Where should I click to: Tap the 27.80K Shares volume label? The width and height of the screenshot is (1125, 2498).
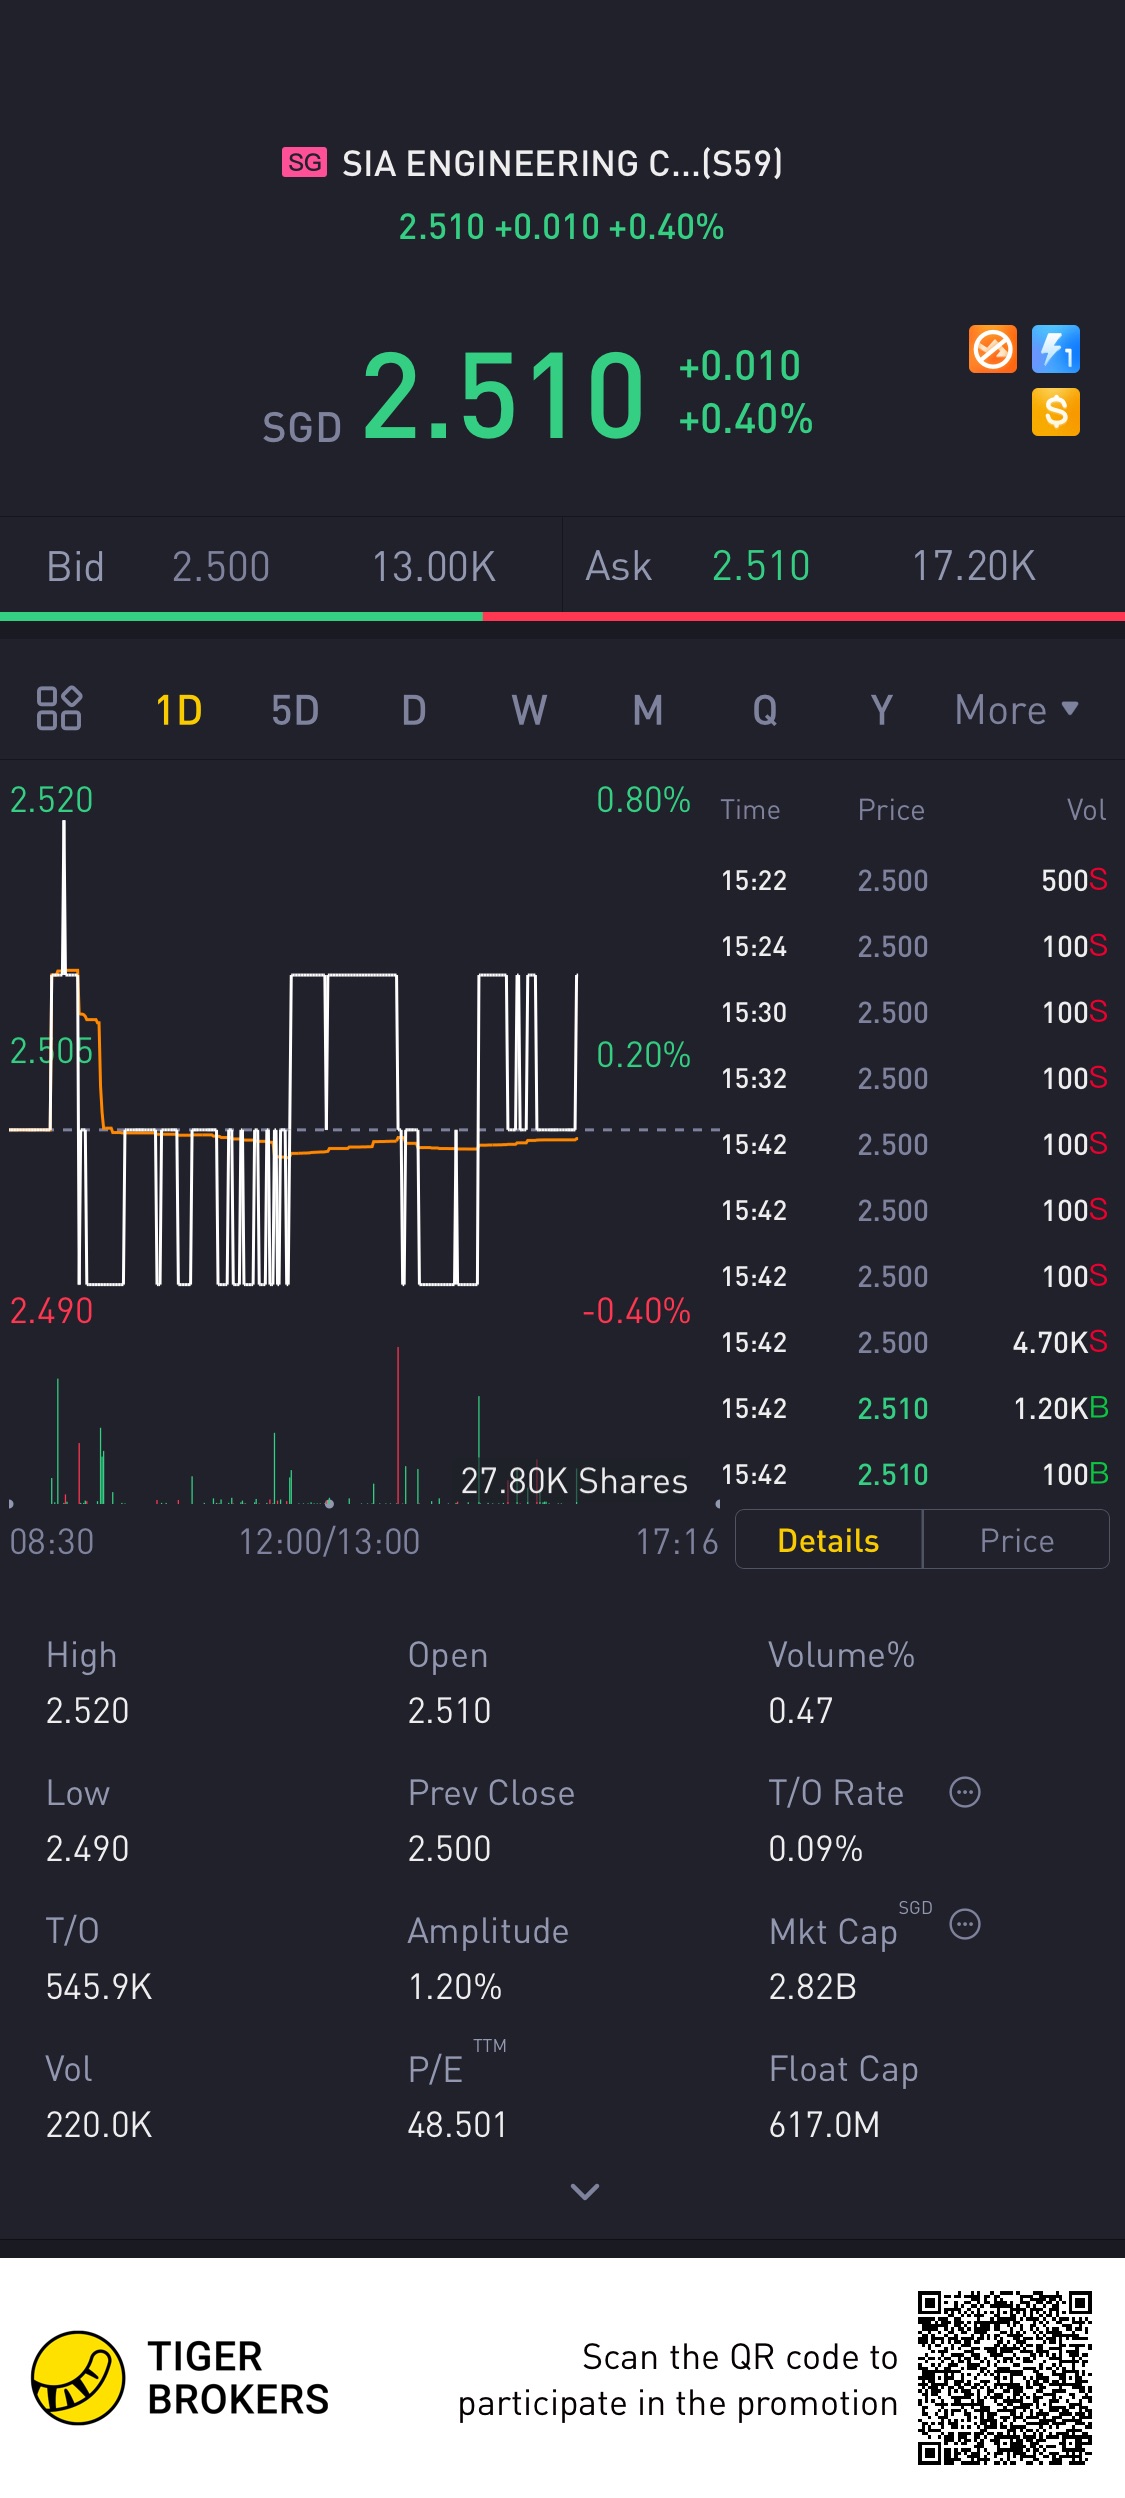click(574, 1481)
